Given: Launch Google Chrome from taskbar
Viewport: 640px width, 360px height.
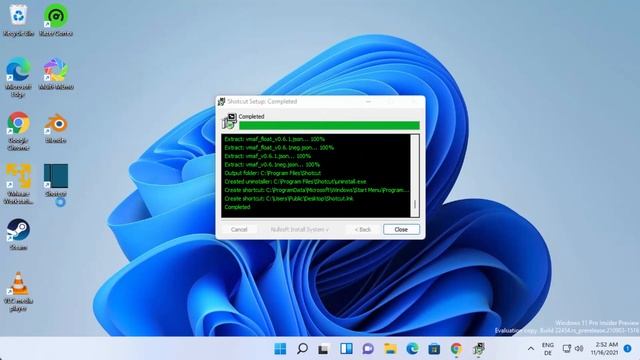Looking at the screenshot, I should pos(456,349).
